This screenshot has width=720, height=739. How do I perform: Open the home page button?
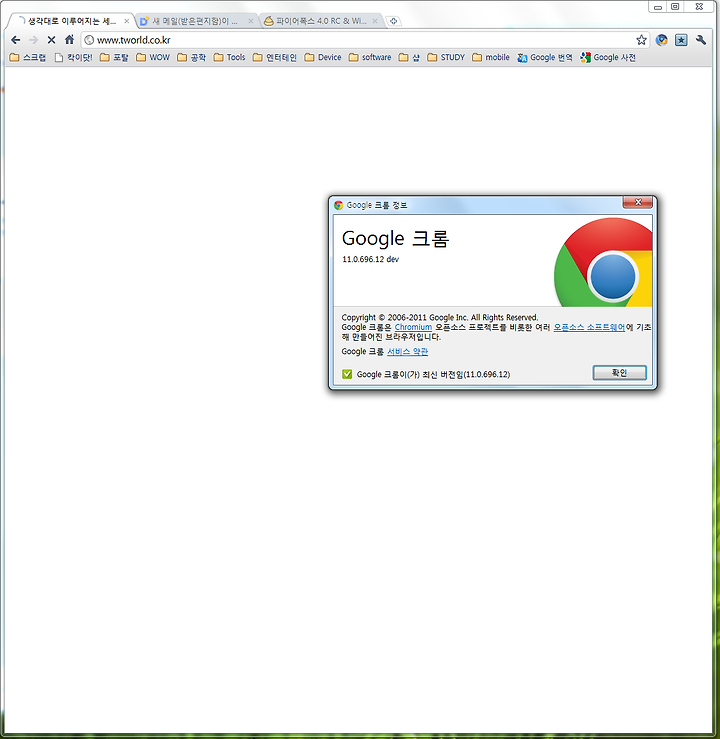tap(69, 40)
